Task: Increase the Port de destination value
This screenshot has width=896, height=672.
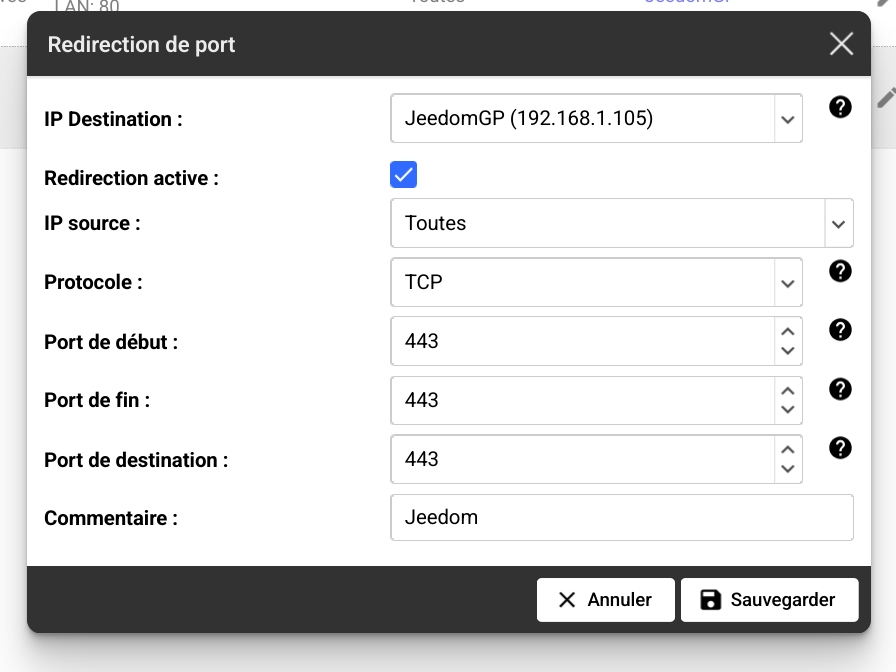Action: pos(788,450)
